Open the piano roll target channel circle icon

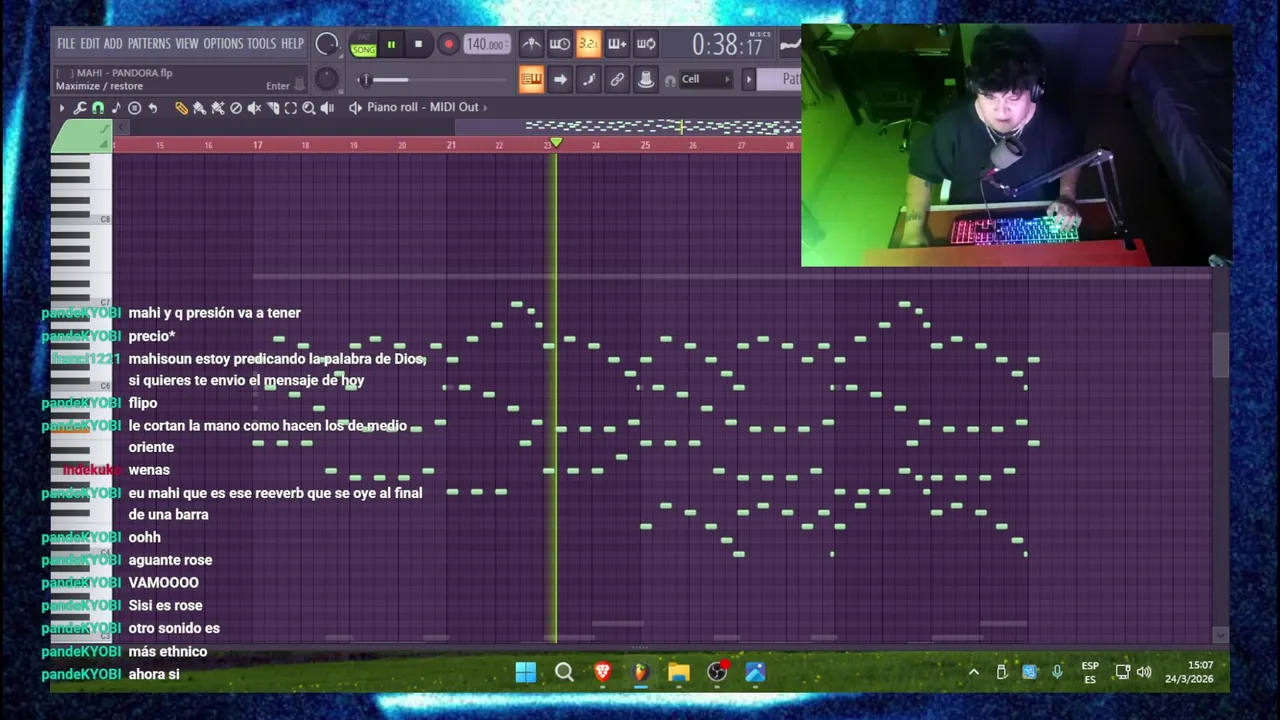(x=134, y=108)
